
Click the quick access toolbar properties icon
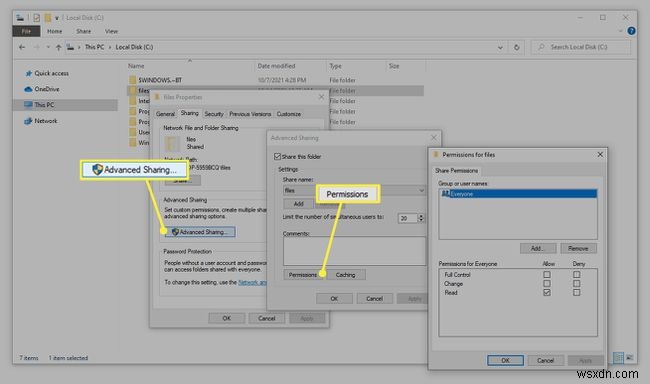pos(36,18)
